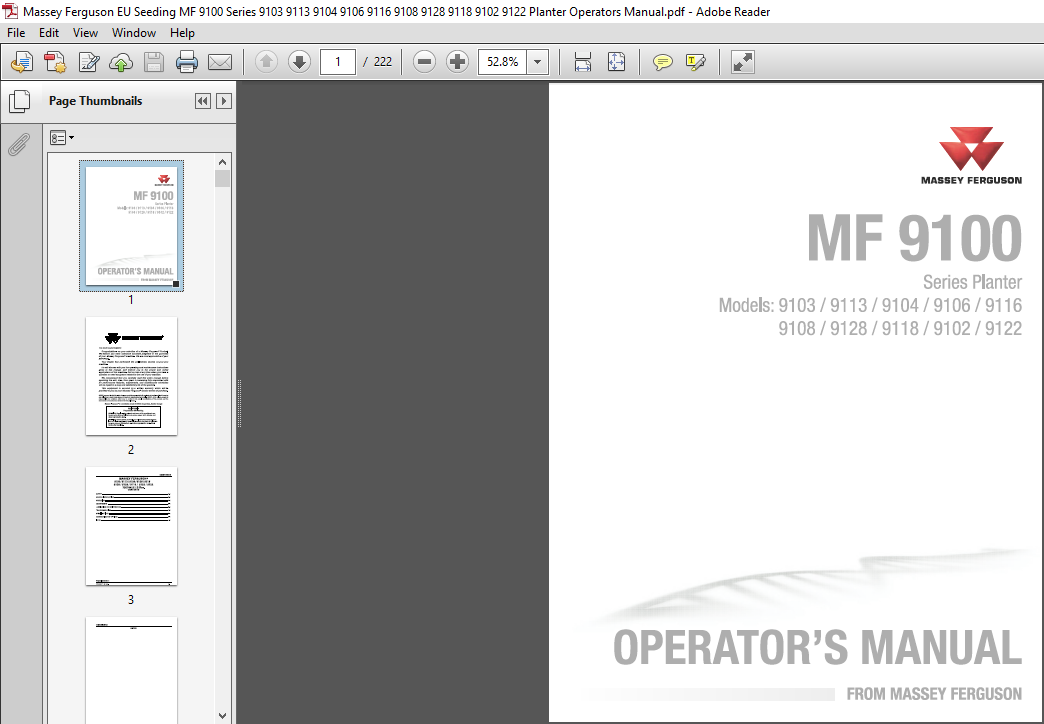
Task: Toggle the Page Thumbnails panel icon
Action: pos(18,101)
